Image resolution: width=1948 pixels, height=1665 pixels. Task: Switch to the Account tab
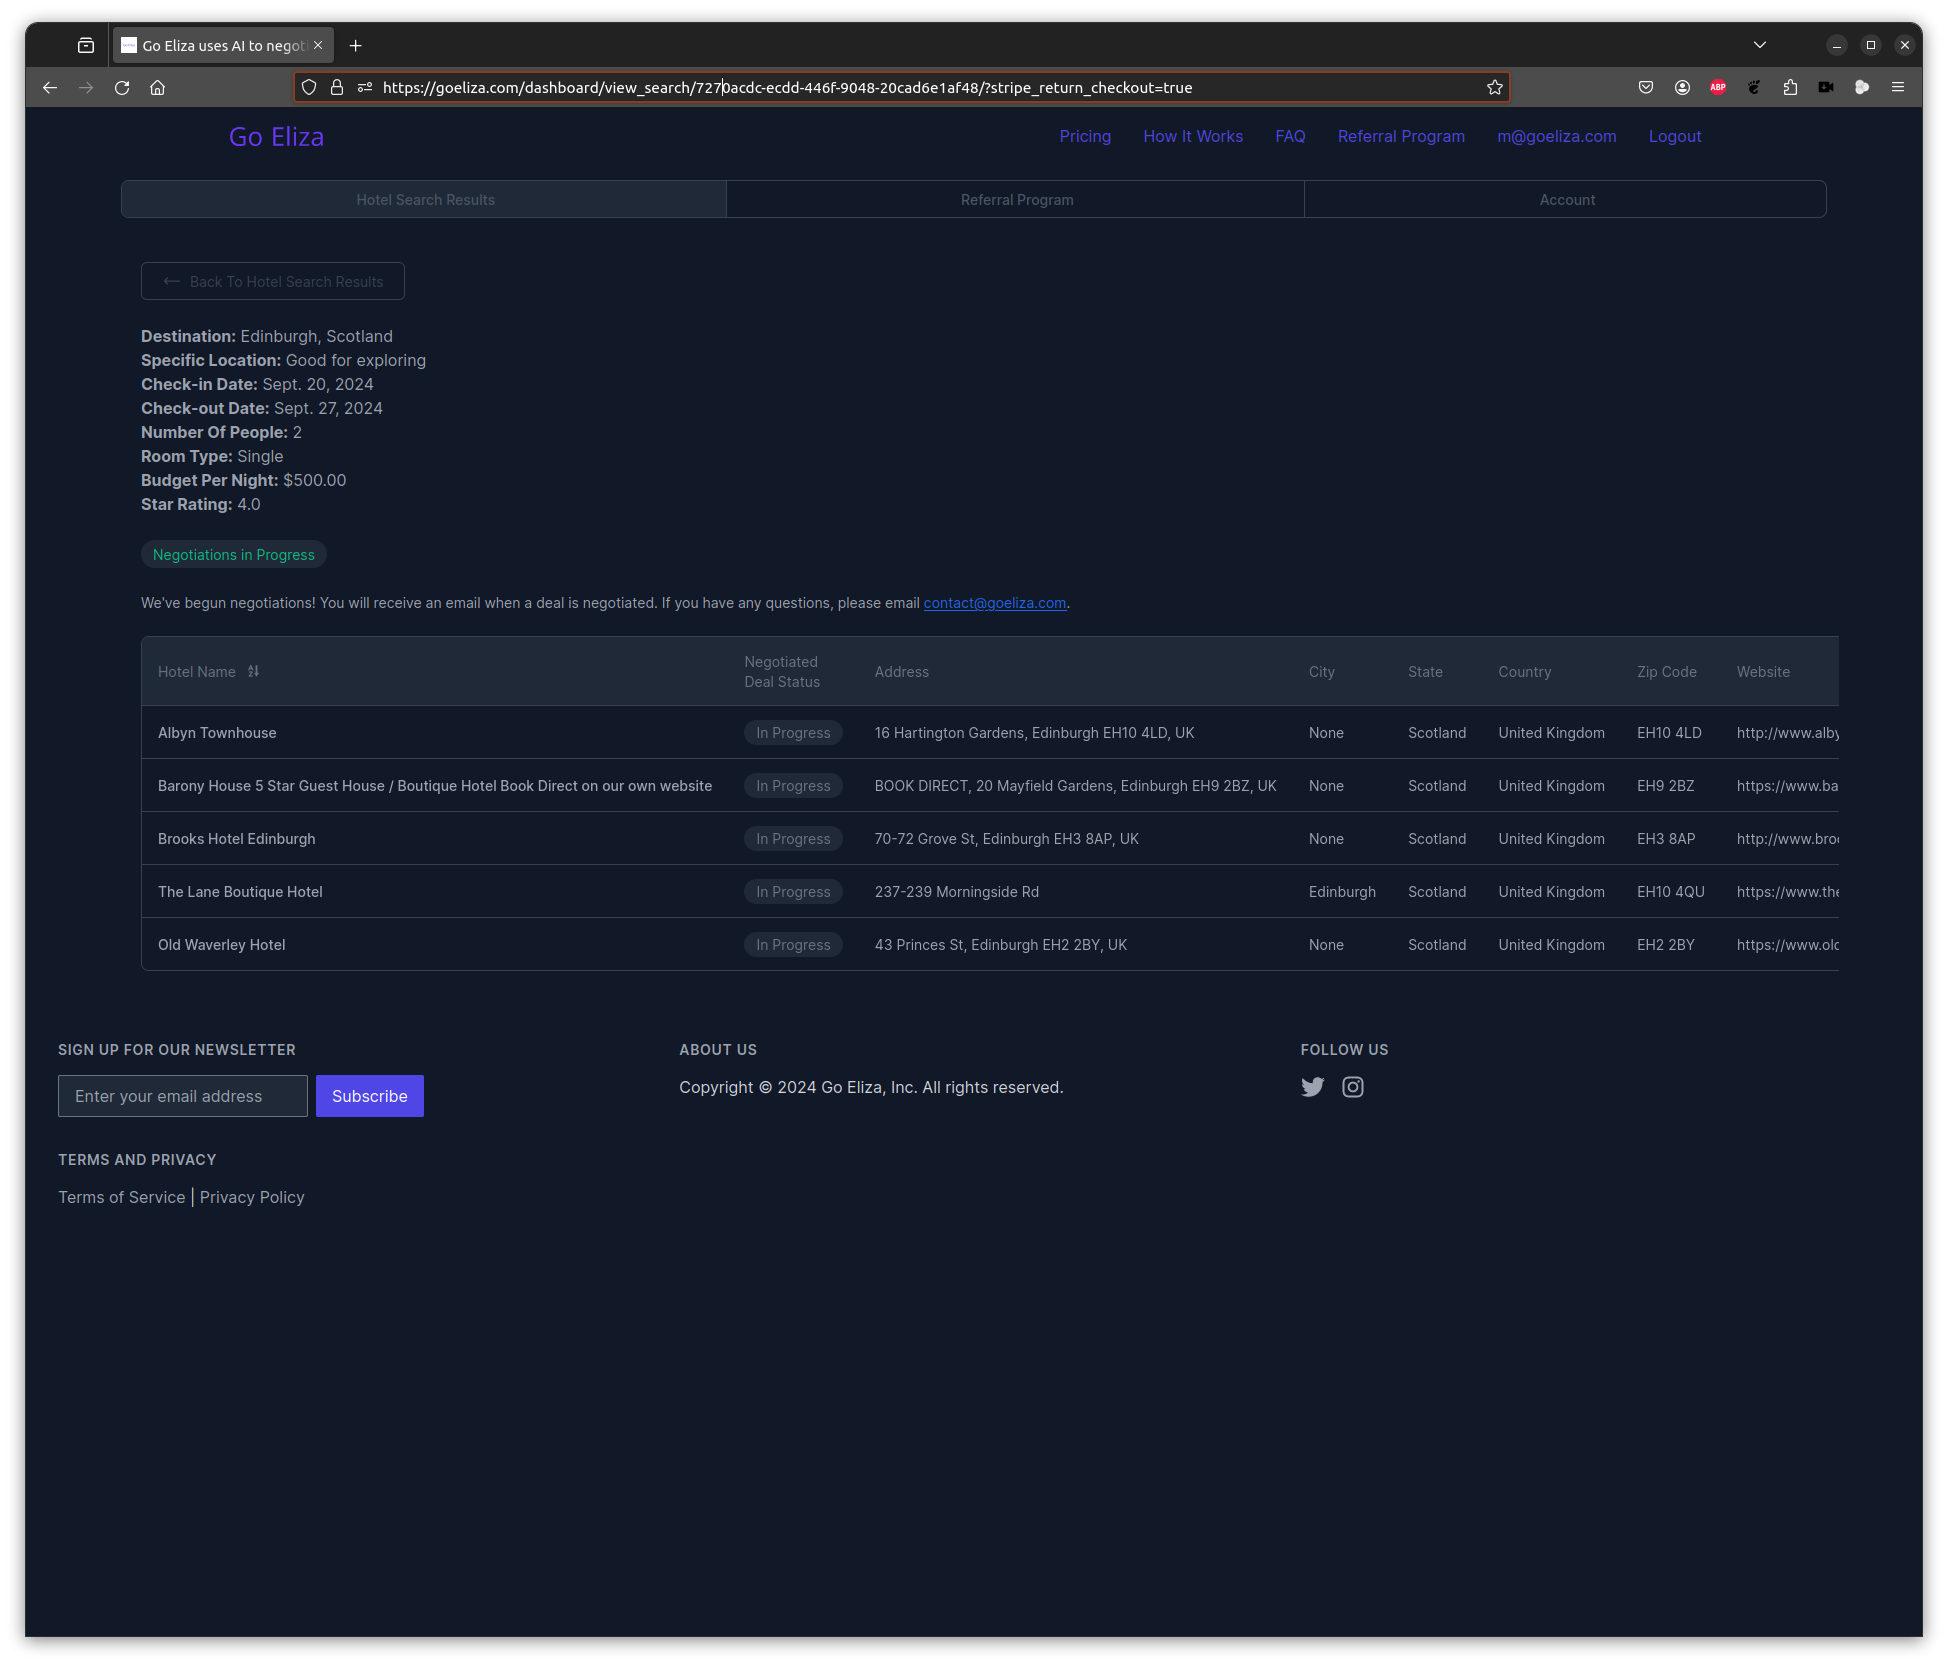click(1566, 200)
